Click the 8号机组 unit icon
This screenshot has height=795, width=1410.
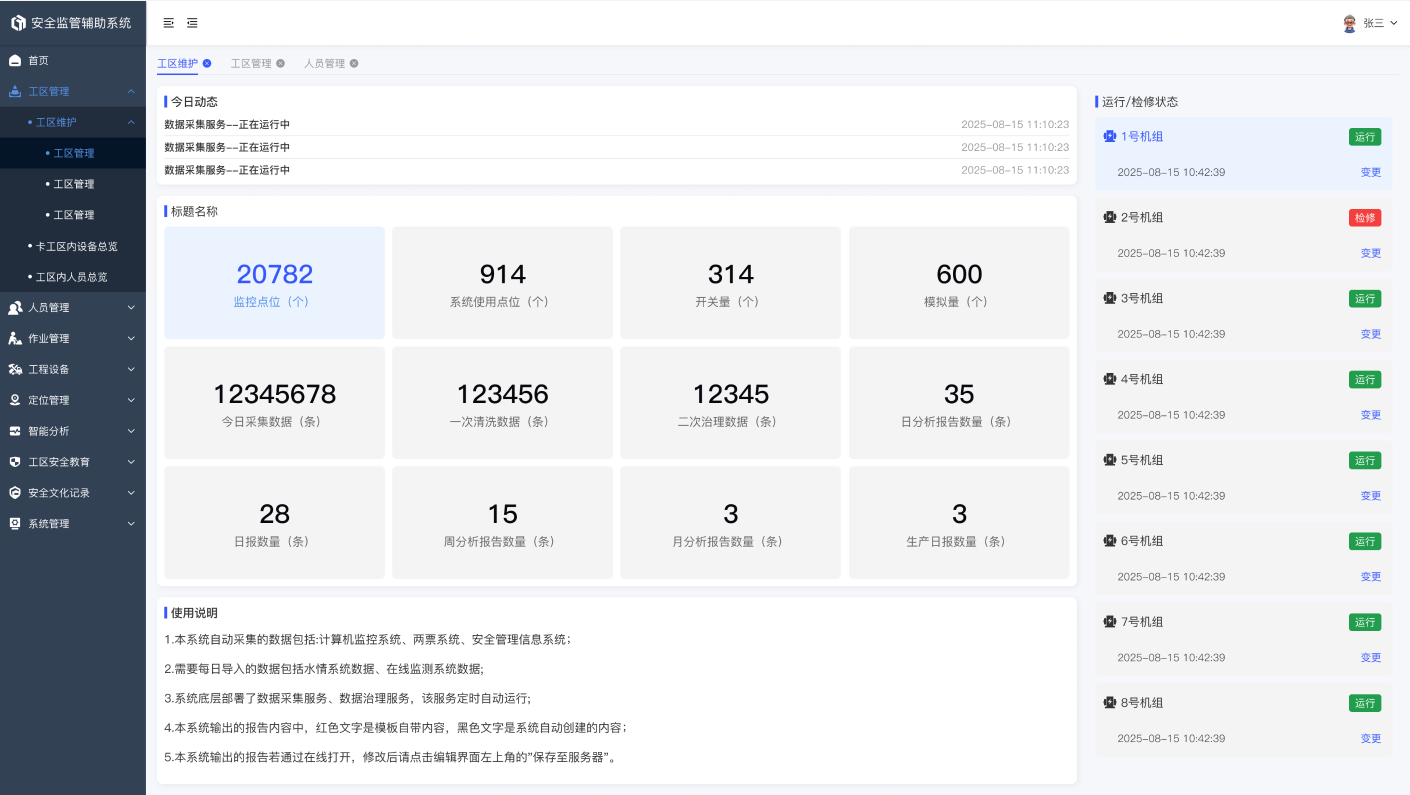coord(1109,702)
